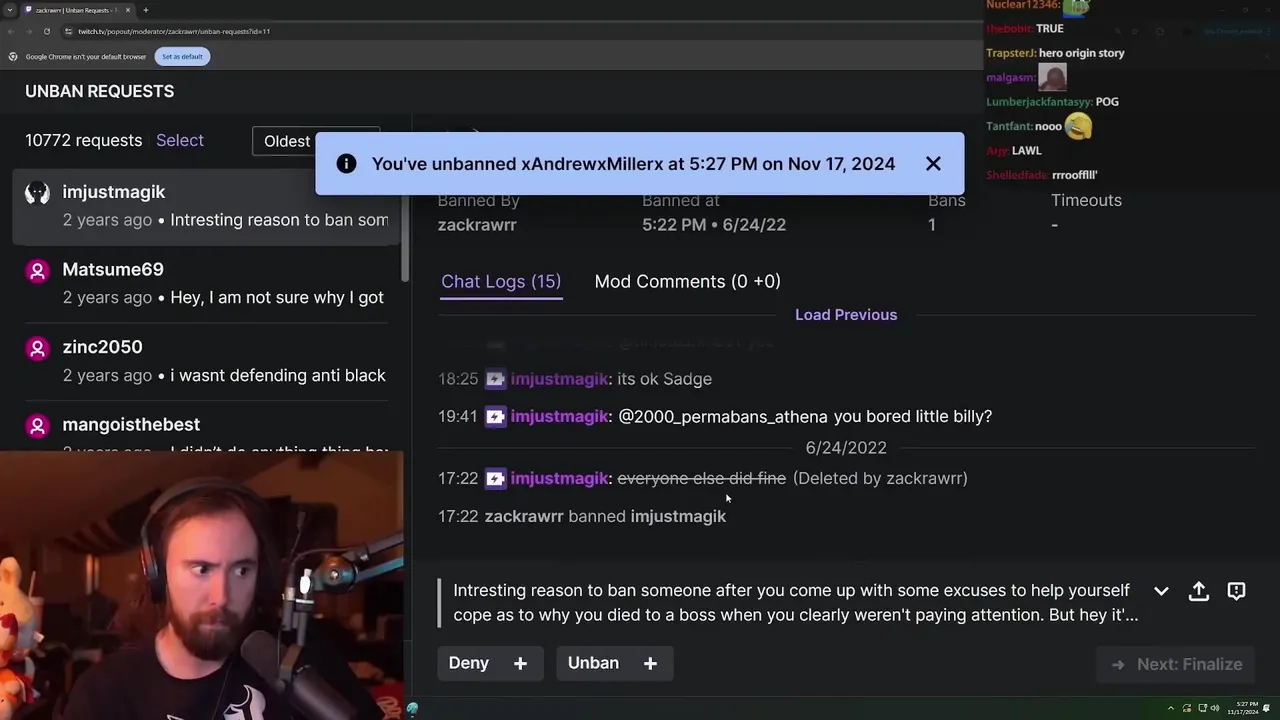Open the Windows notification center icon
This screenshot has width=1280, height=720.
(x=1268, y=709)
